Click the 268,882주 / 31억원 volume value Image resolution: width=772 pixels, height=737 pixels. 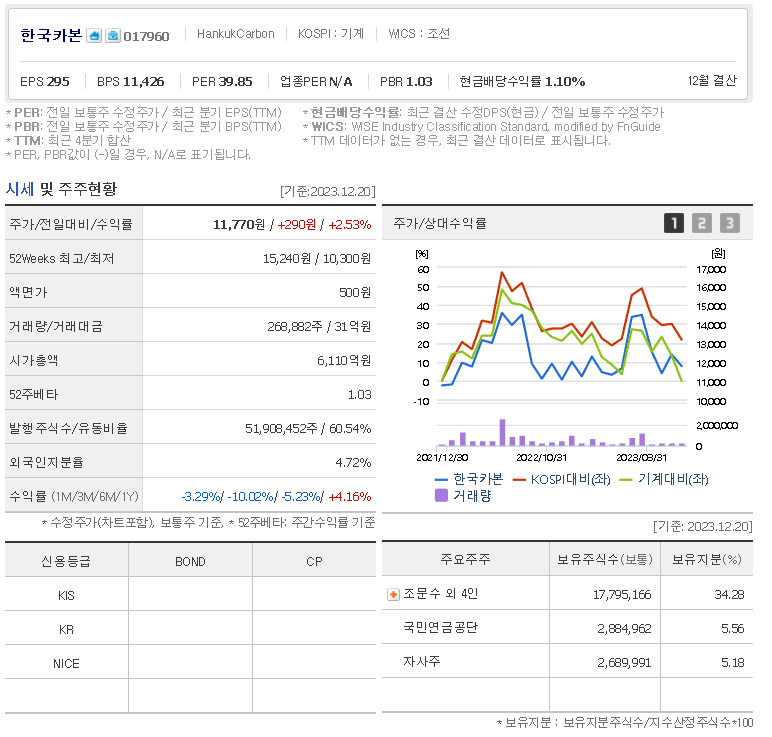pyautogui.click(x=319, y=327)
